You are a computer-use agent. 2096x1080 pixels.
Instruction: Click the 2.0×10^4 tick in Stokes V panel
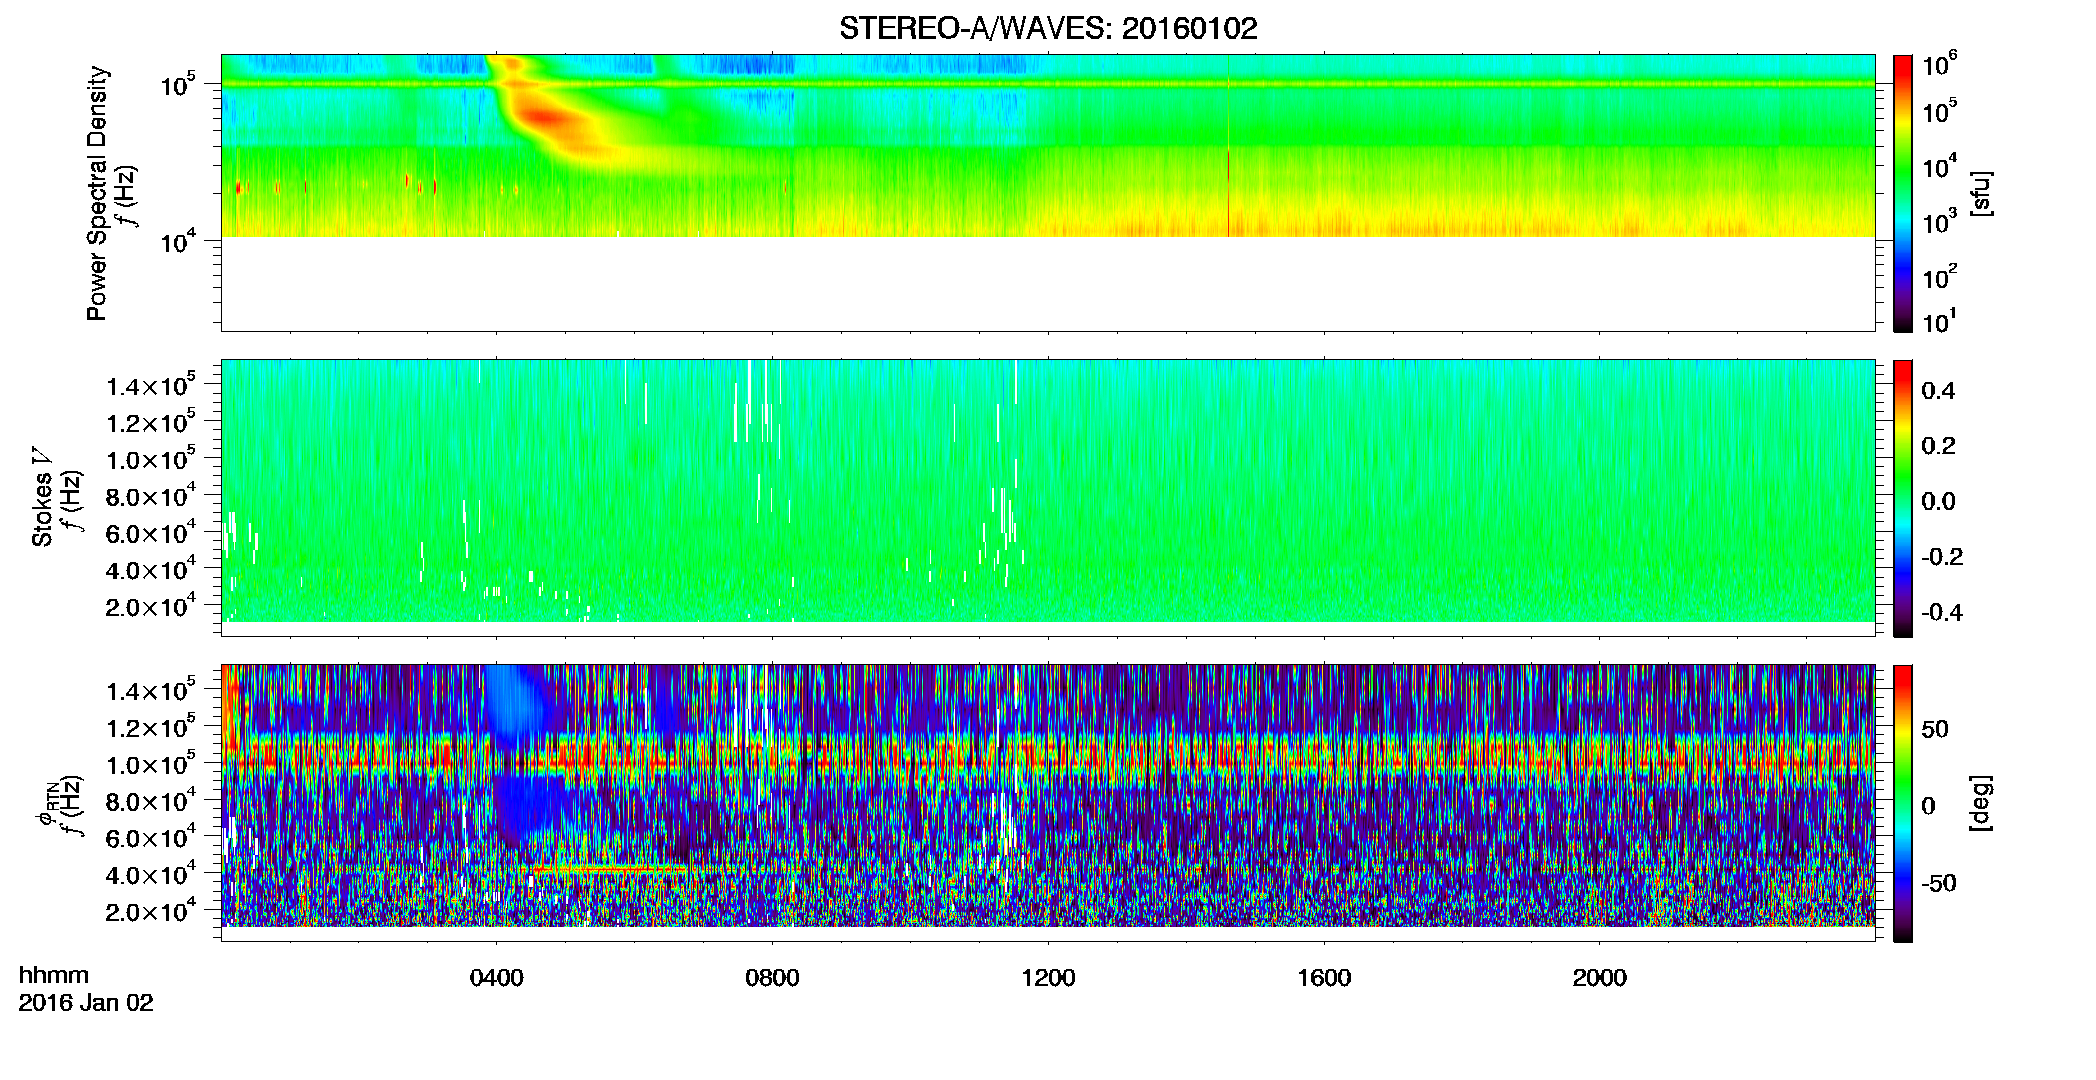(x=151, y=606)
